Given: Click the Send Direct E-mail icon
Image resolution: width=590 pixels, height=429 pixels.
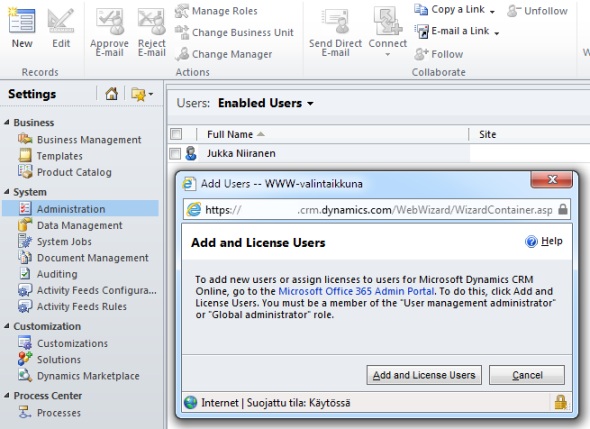Looking at the screenshot, I should tap(335, 21).
